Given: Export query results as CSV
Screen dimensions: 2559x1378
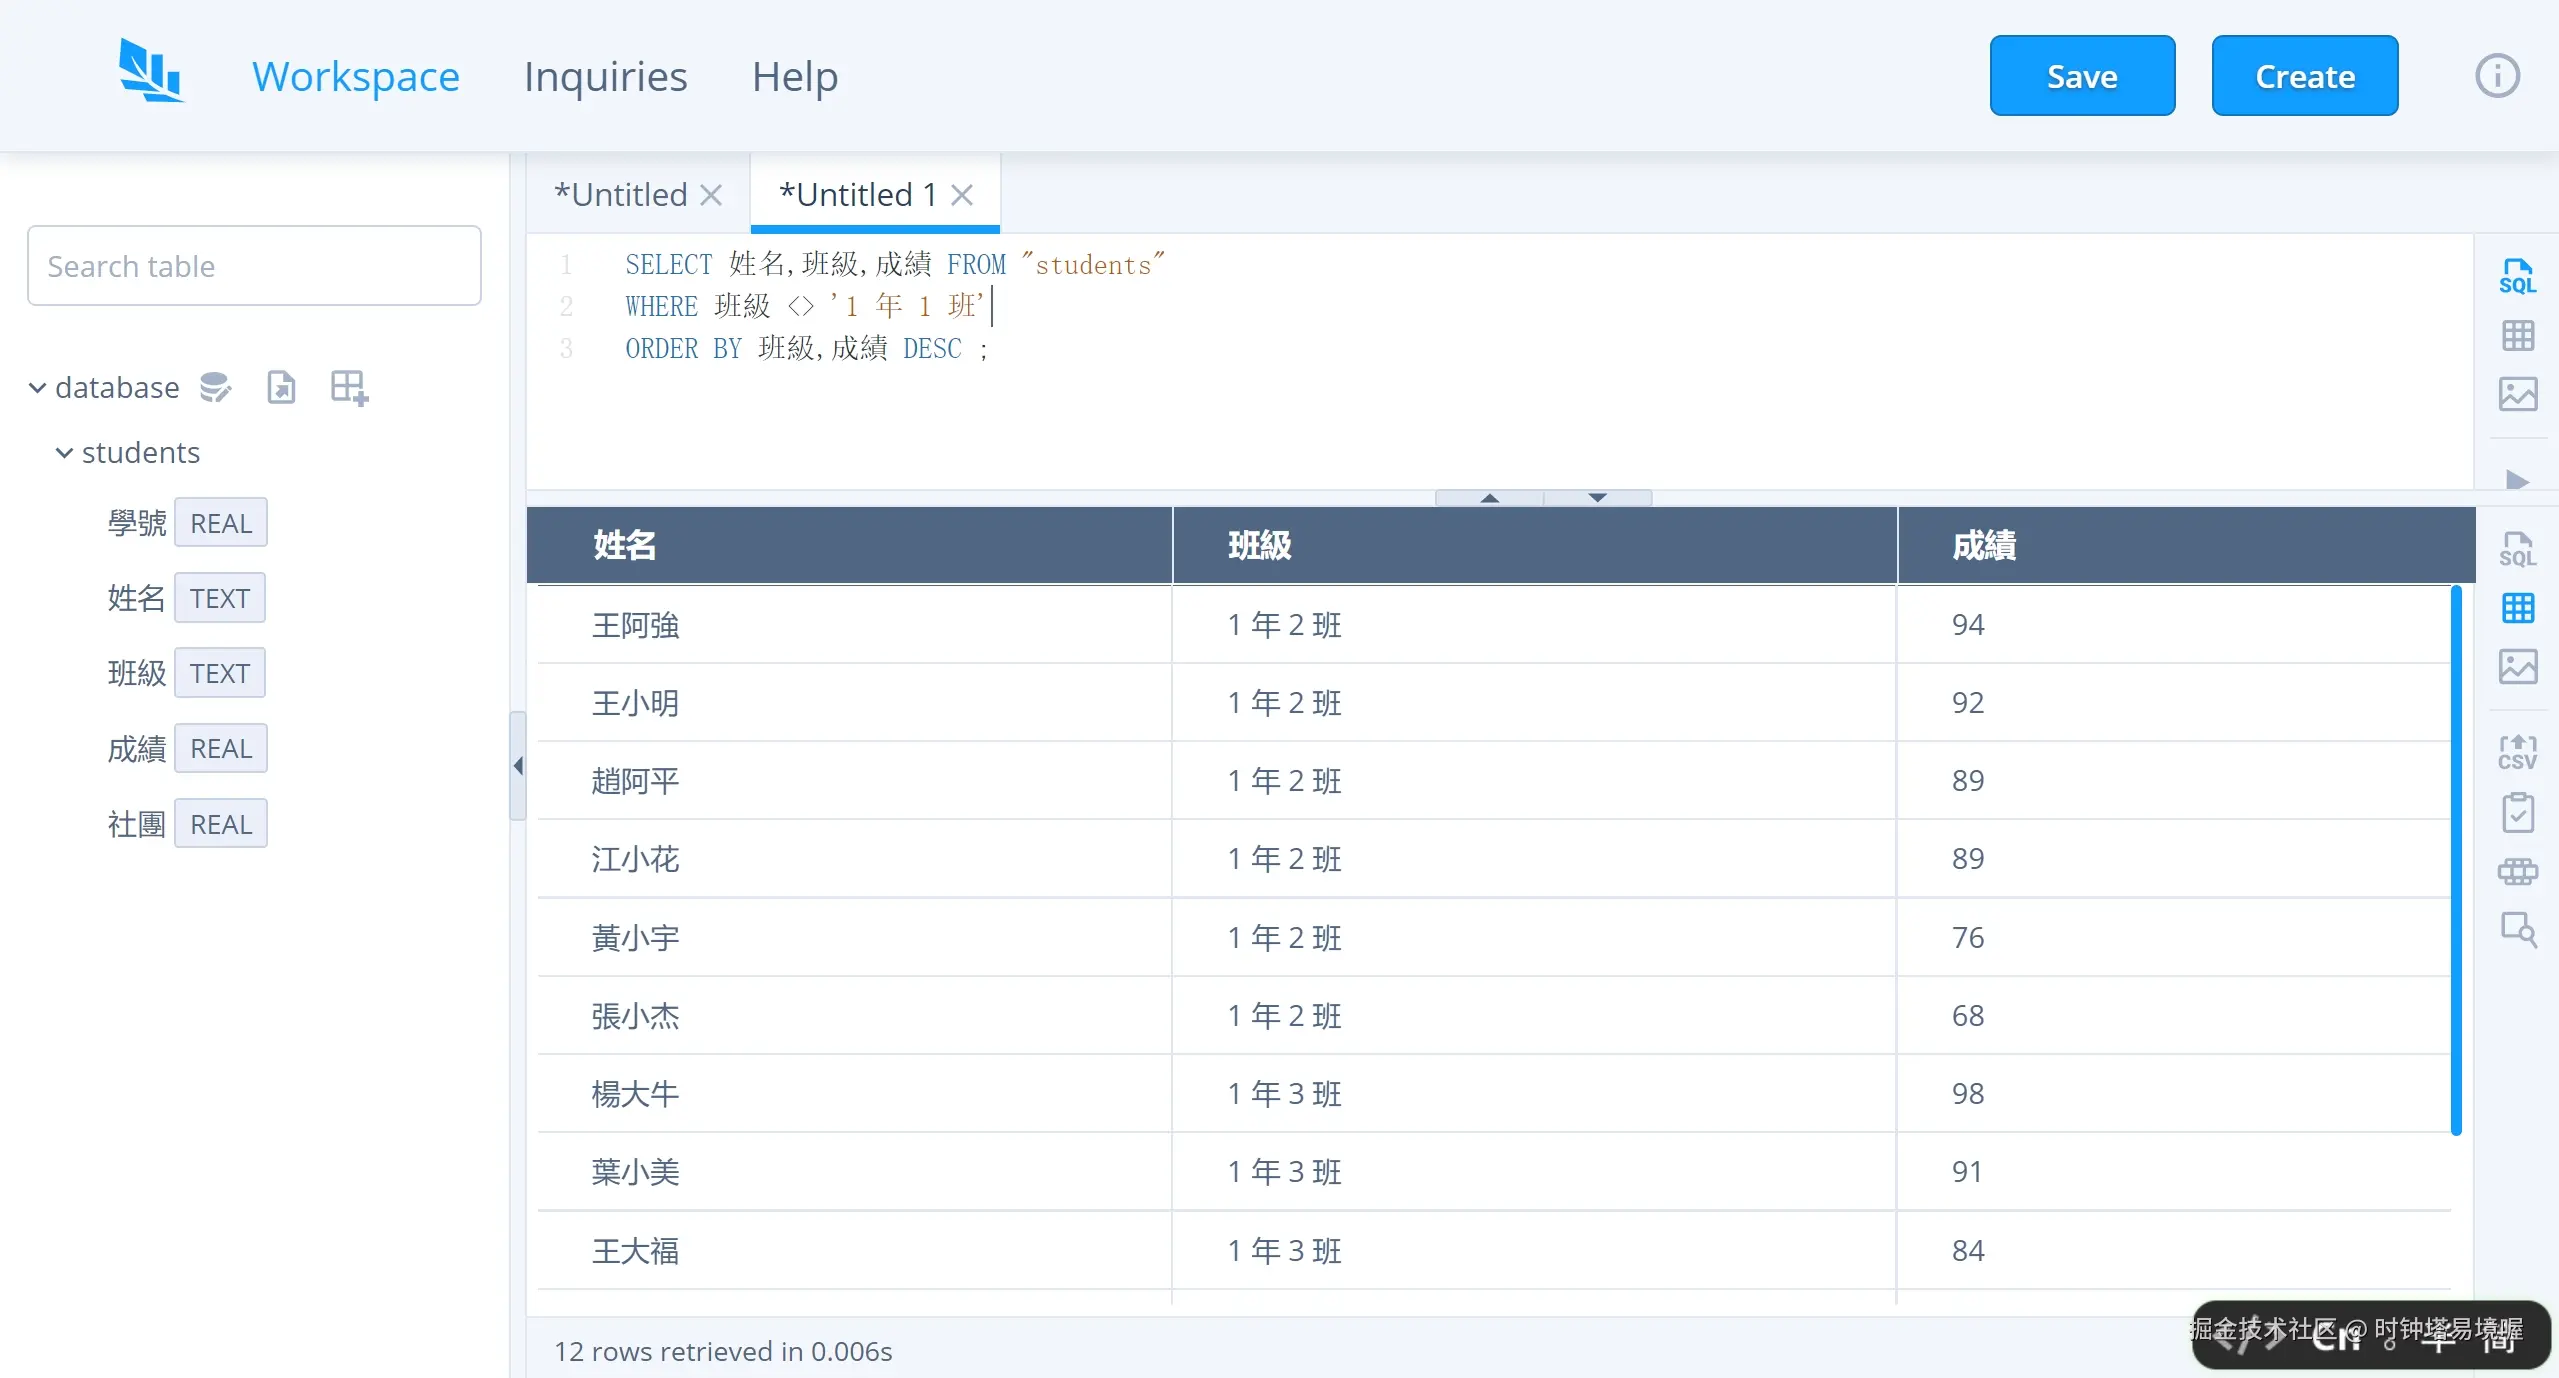Looking at the screenshot, I should click(2518, 752).
